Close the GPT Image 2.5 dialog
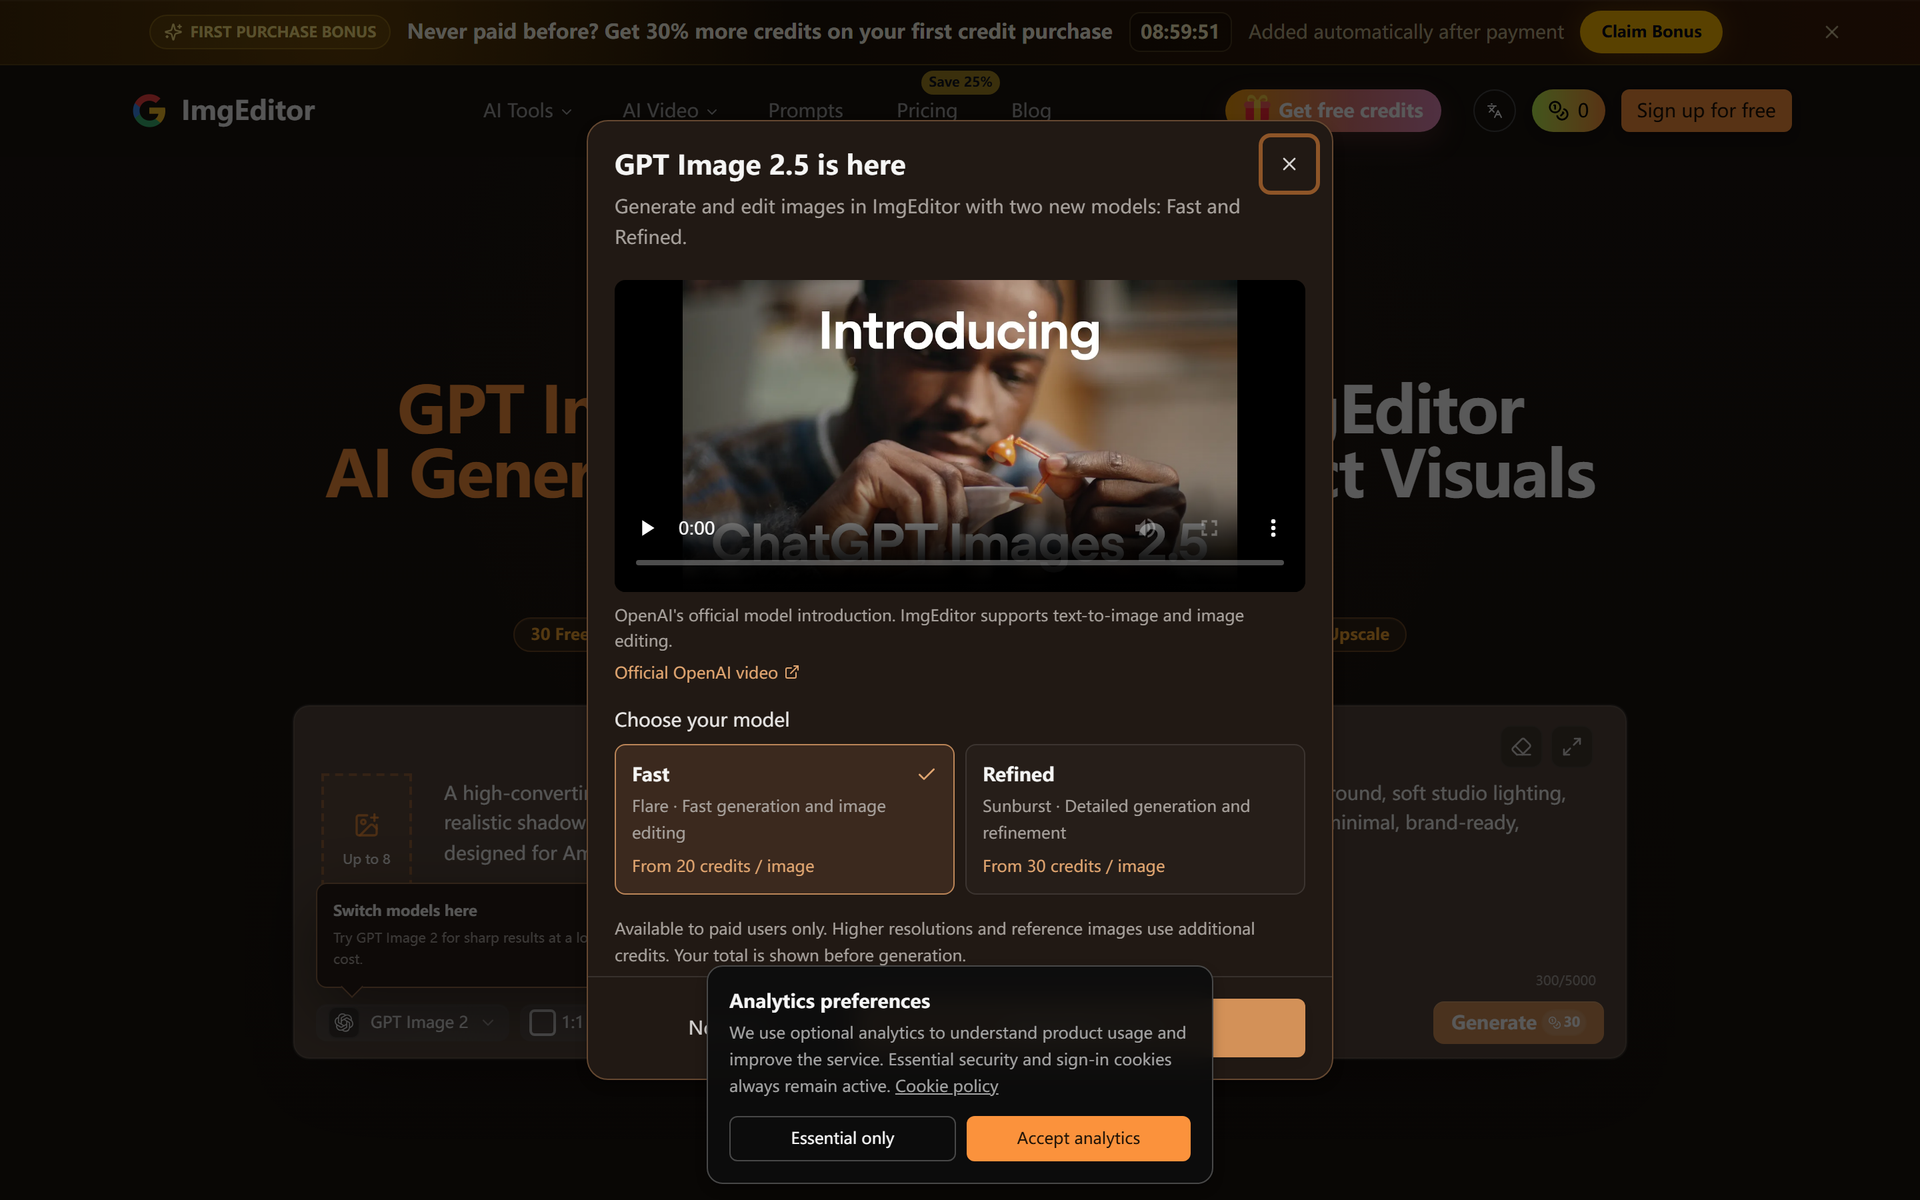This screenshot has height=1200, width=1920. 1288,164
